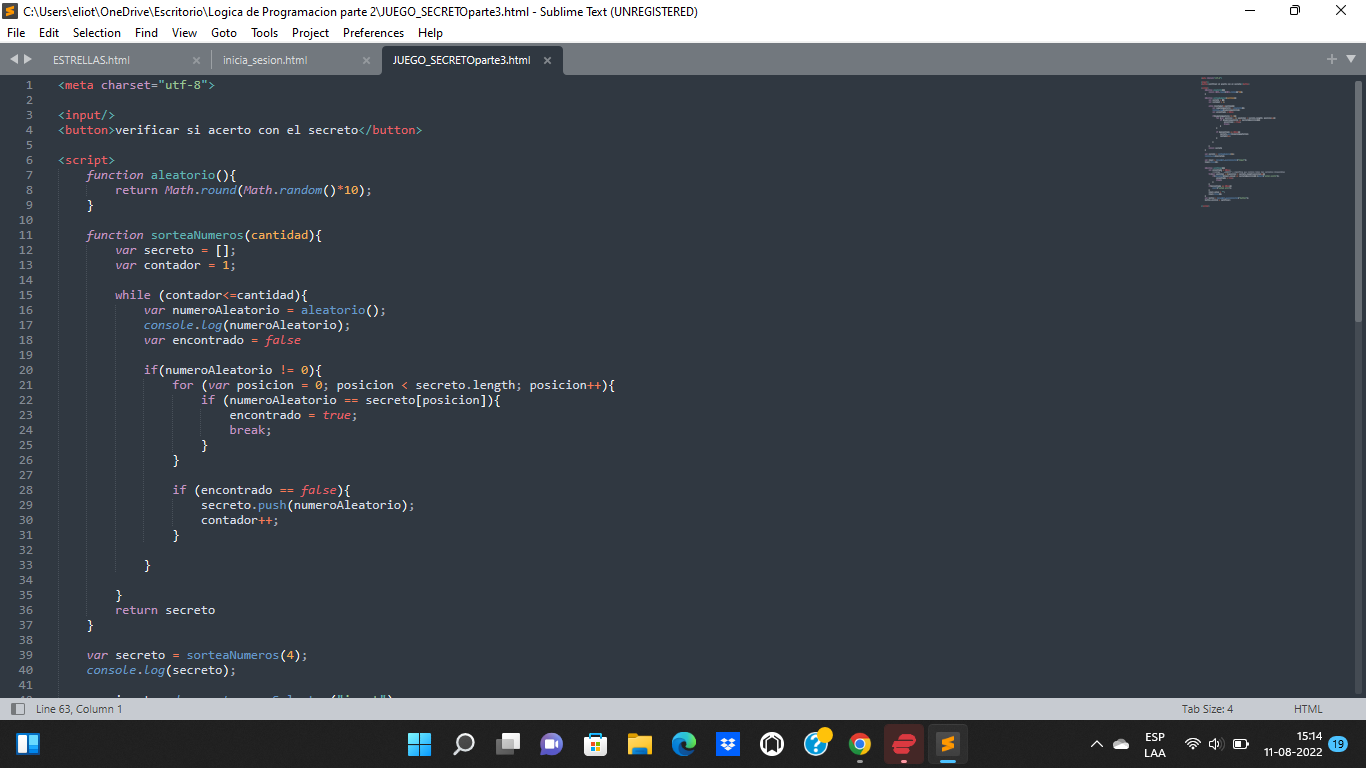Open the File menu
The image size is (1366, 768).
16,33
